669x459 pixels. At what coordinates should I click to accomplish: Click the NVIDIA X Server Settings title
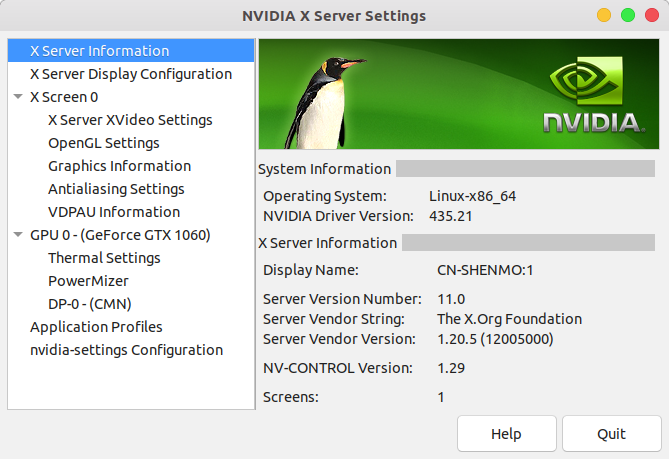pos(334,16)
